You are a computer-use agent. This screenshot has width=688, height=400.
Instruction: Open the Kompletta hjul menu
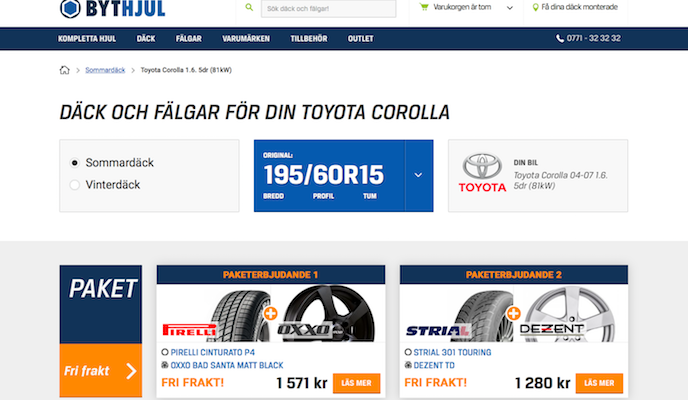click(89, 38)
